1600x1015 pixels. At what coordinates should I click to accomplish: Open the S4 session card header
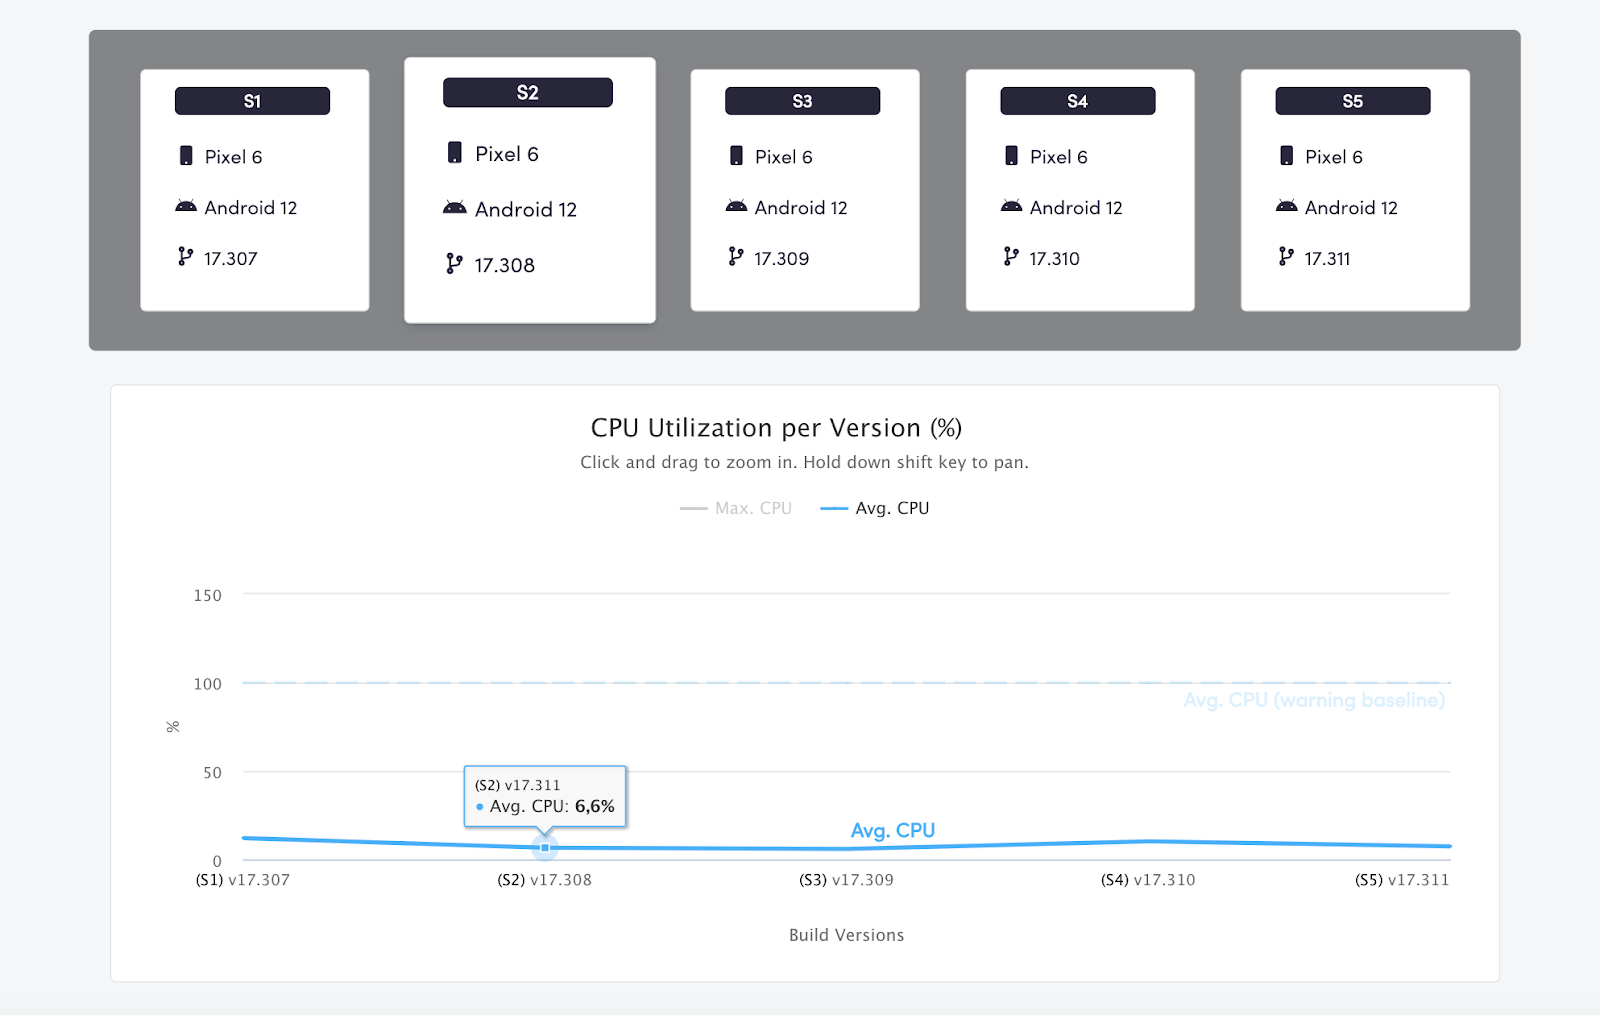[x=1078, y=101]
